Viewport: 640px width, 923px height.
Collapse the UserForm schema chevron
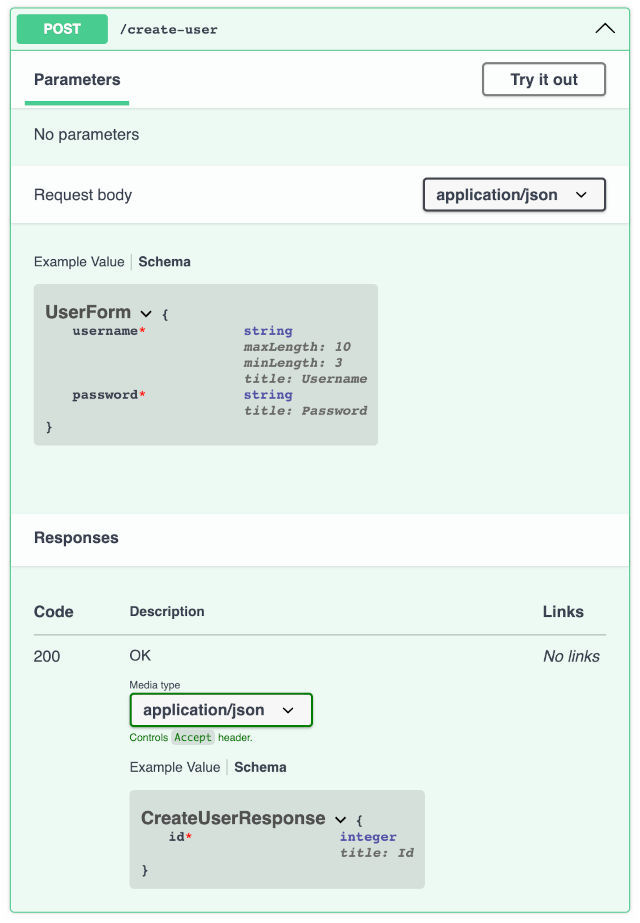(x=146, y=314)
